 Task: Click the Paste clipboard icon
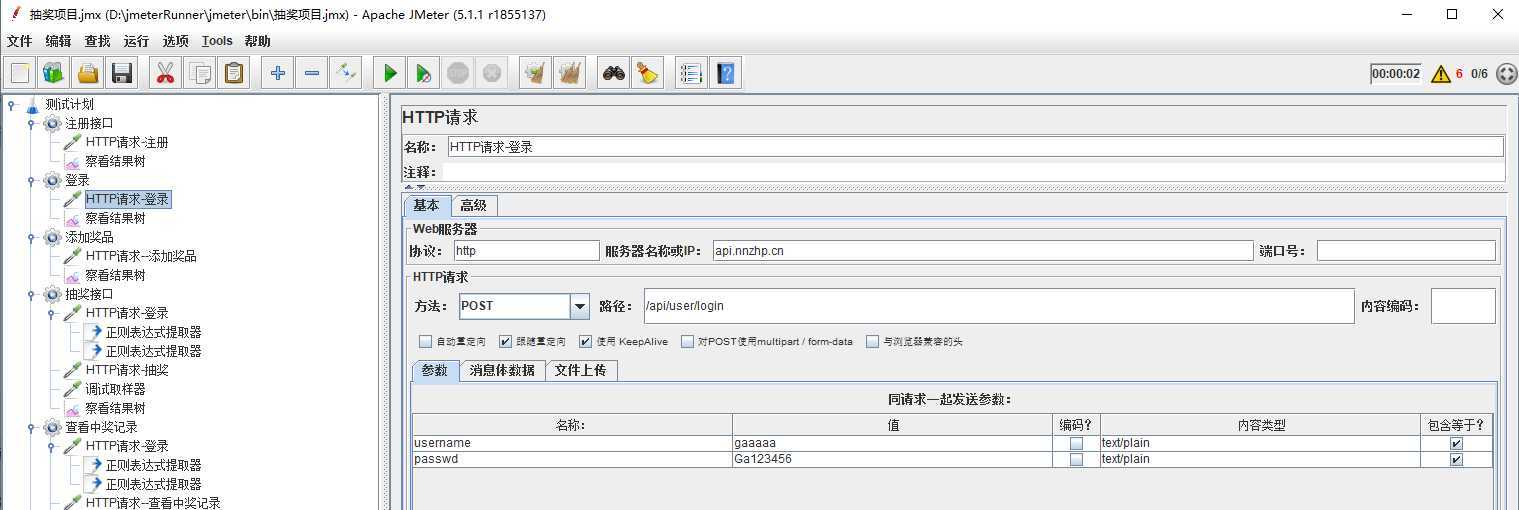(234, 73)
